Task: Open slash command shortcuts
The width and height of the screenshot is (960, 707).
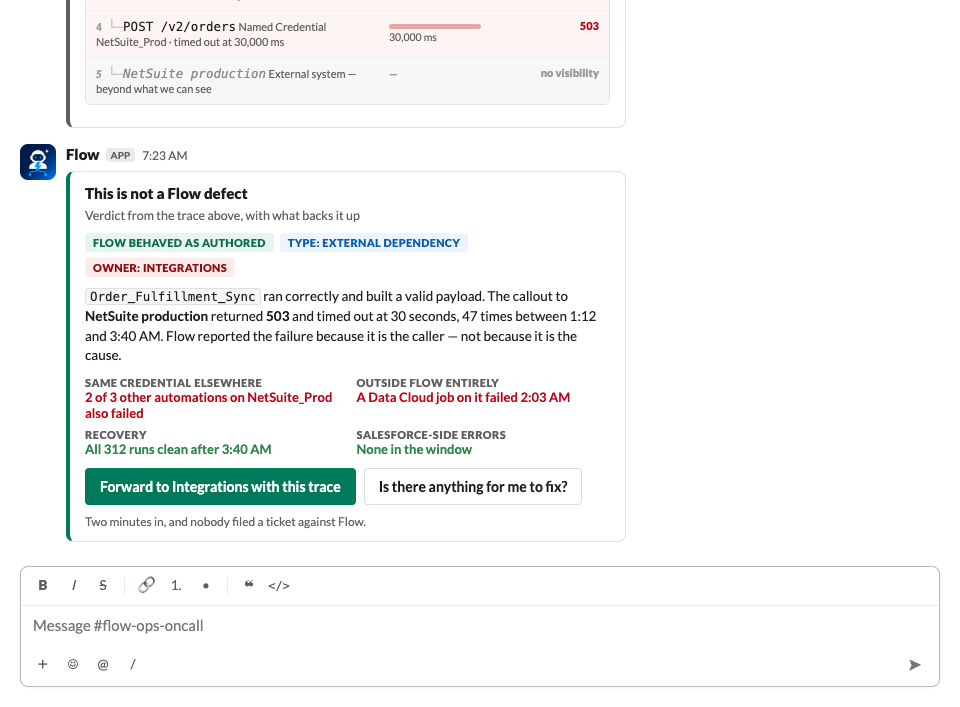Action: point(133,664)
